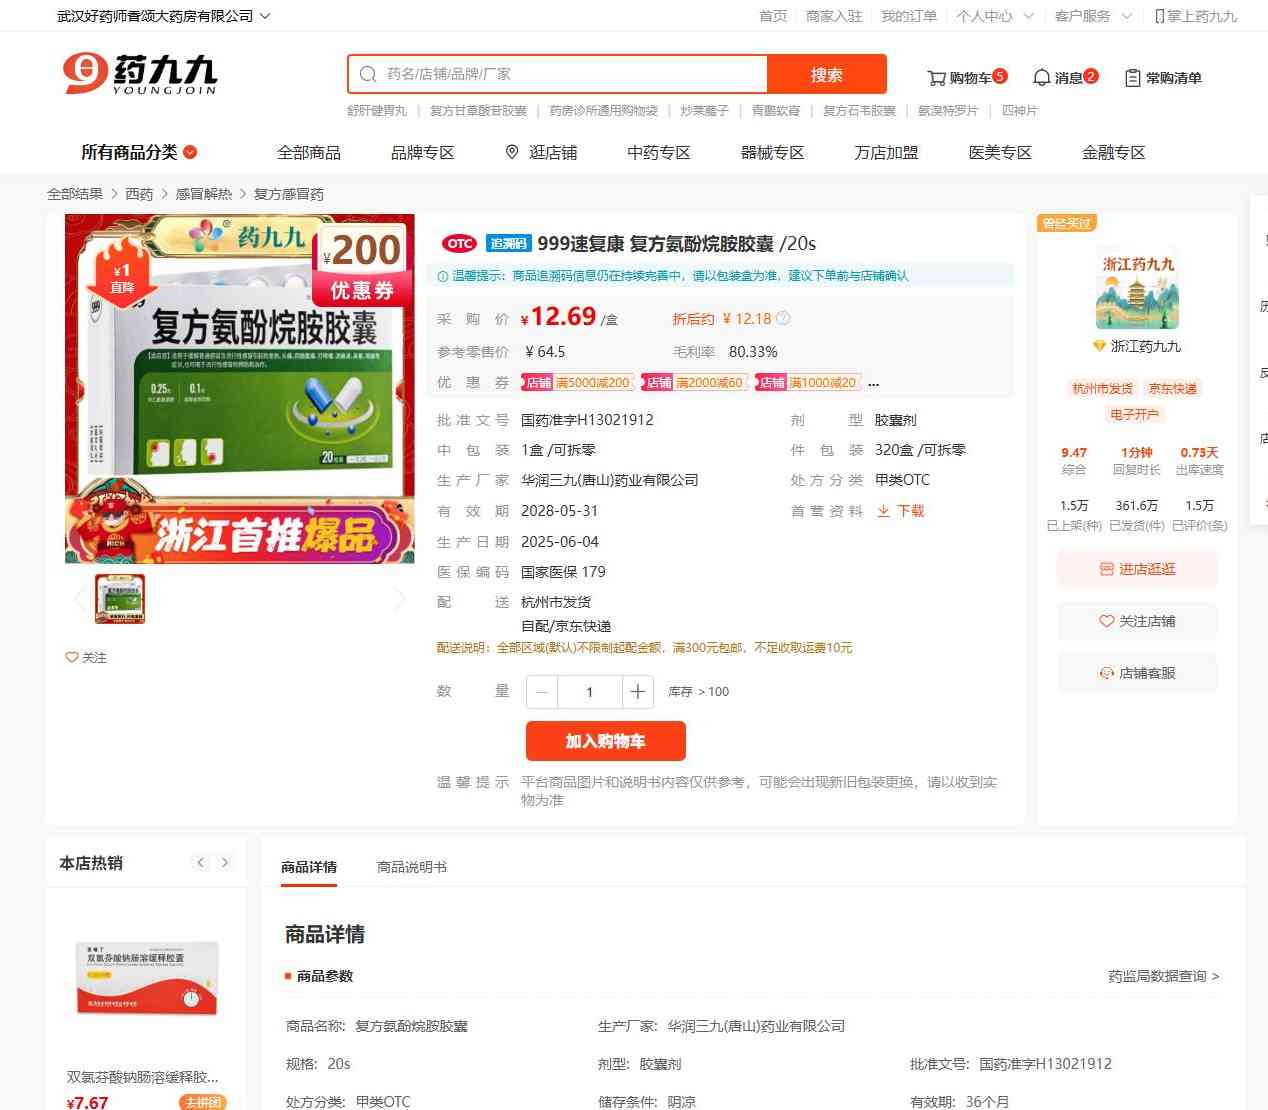Screen dimensions: 1268x1110
Task: Click the help icon beside discounted price
Action: click(x=783, y=319)
